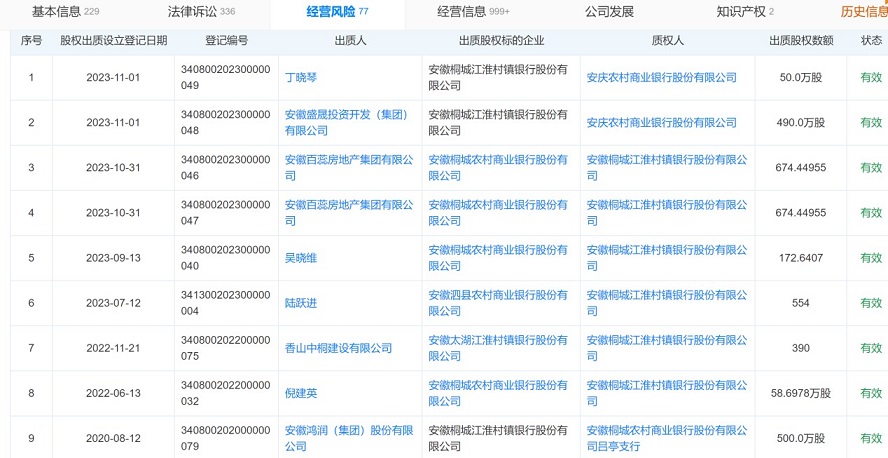Select date 2022-11-21 cell
The width and height of the screenshot is (888, 458).
click(113, 348)
